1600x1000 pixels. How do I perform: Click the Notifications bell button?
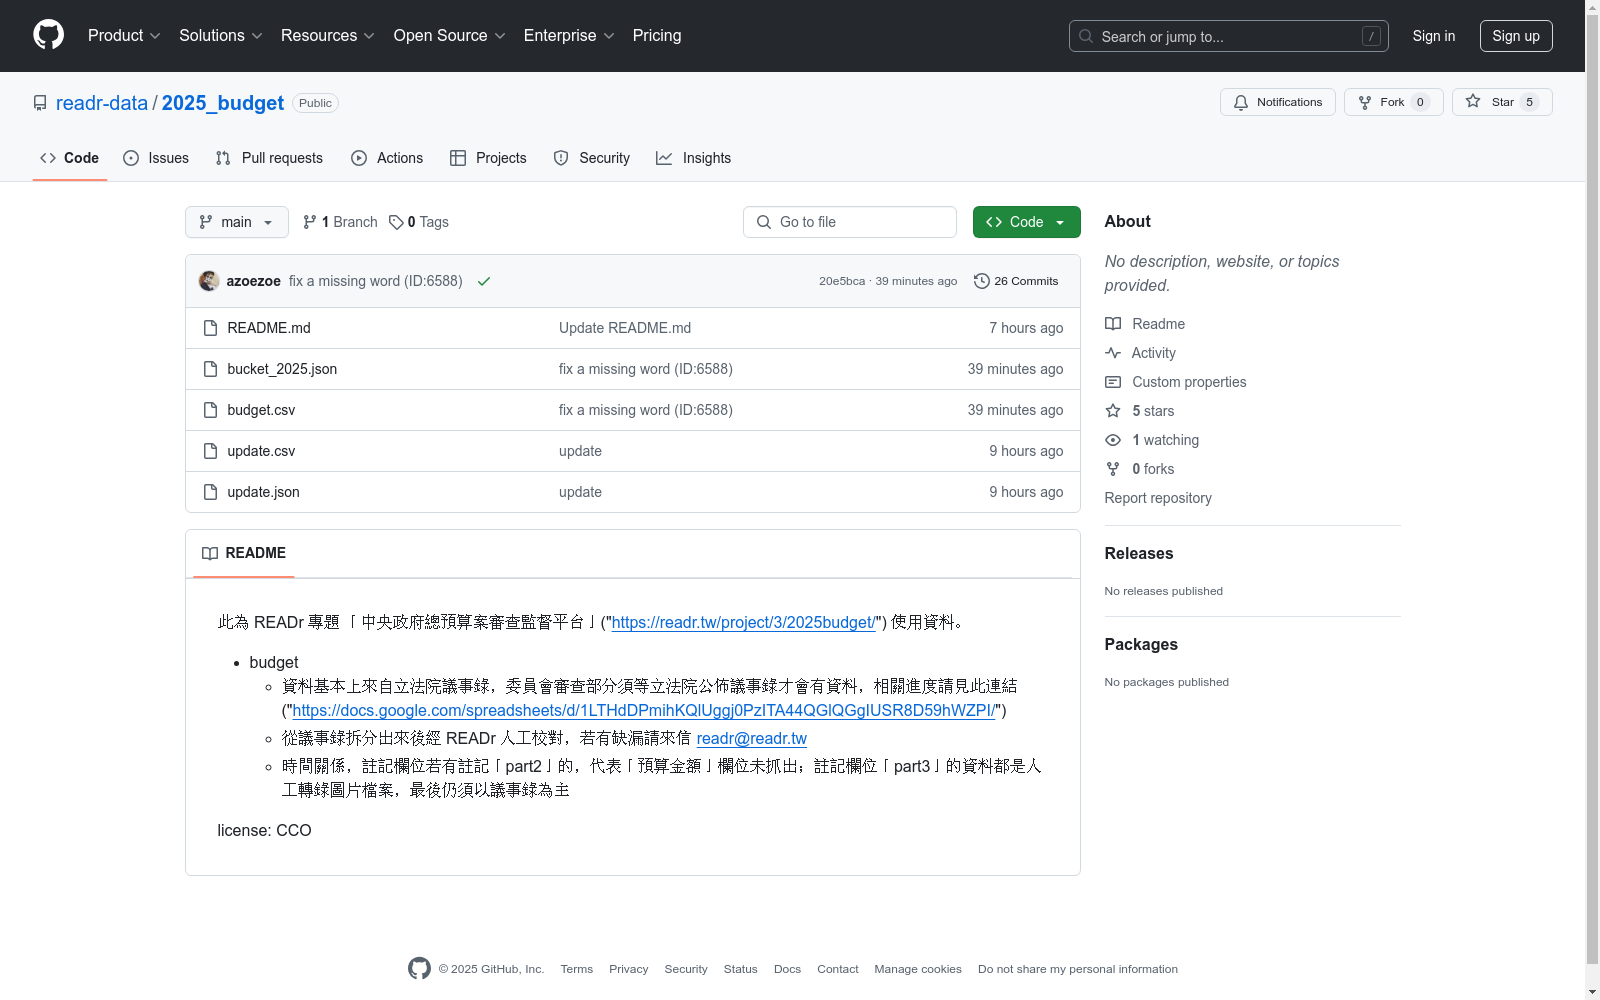1277,102
